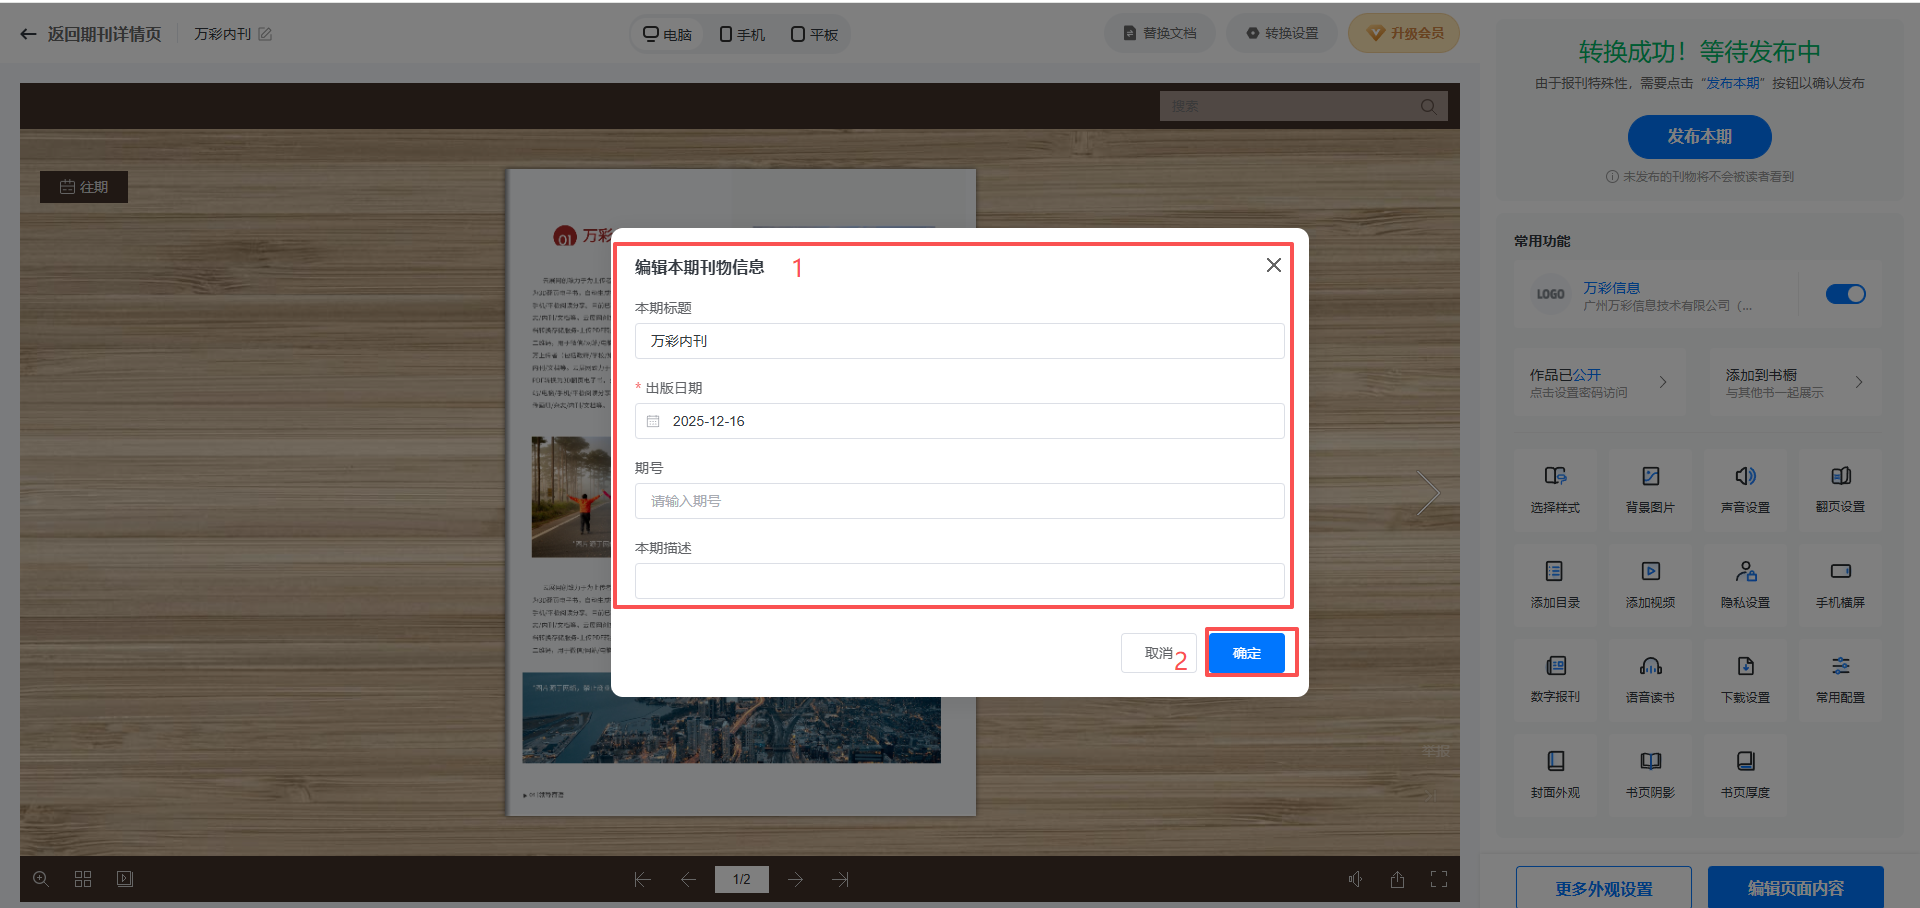Open 隐私设置 privacy settings
This screenshot has height=908, width=1920.
point(1745,572)
